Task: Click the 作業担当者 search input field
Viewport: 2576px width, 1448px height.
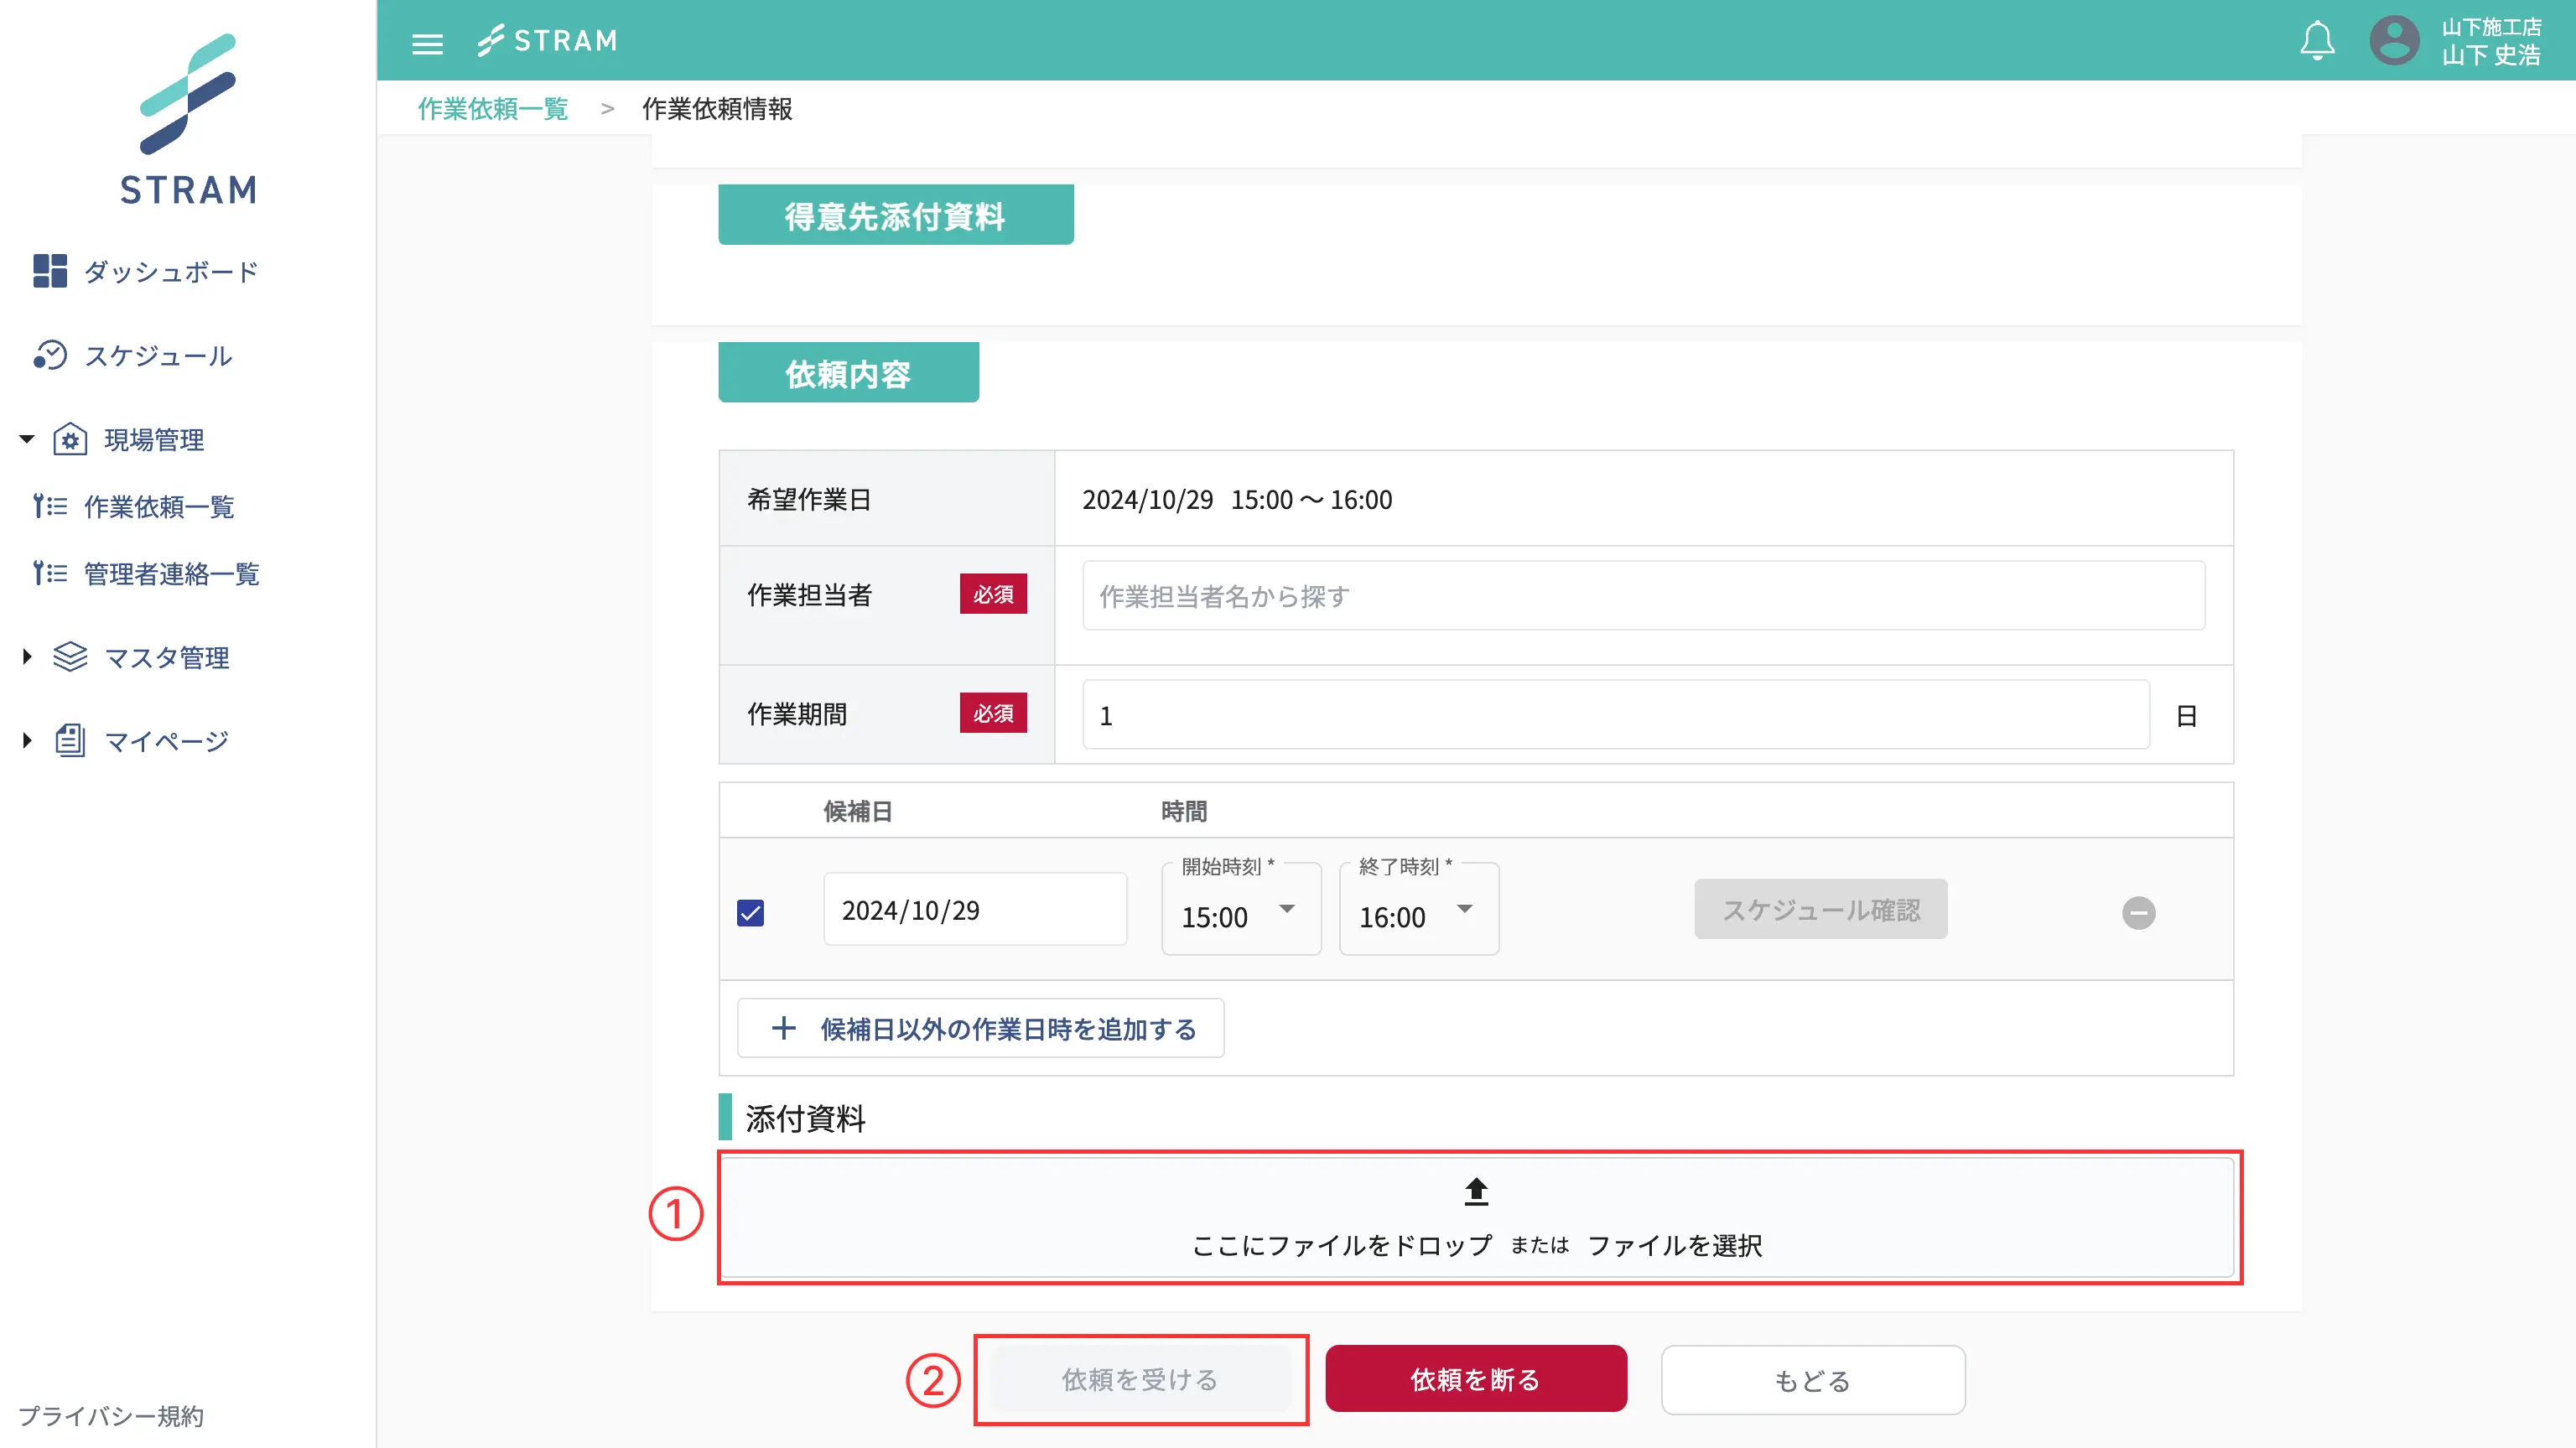Action: (x=1642, y=596)
